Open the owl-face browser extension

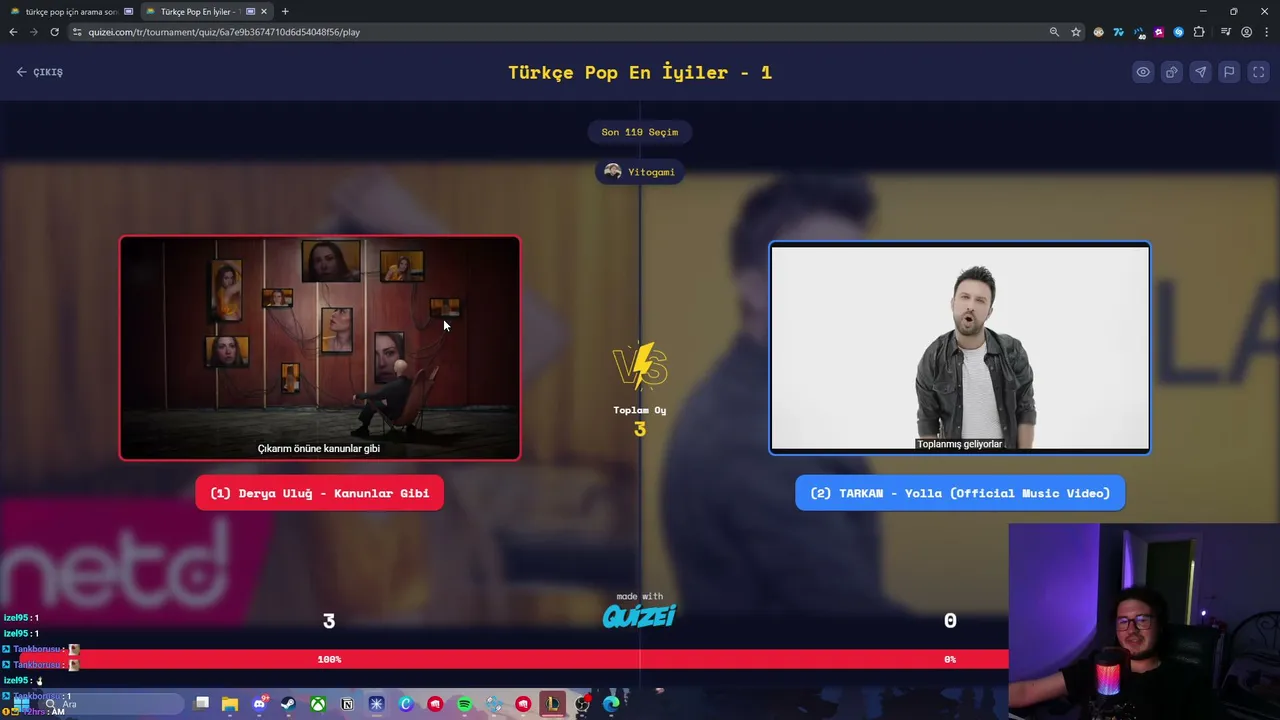click(x=1099, y=32)
